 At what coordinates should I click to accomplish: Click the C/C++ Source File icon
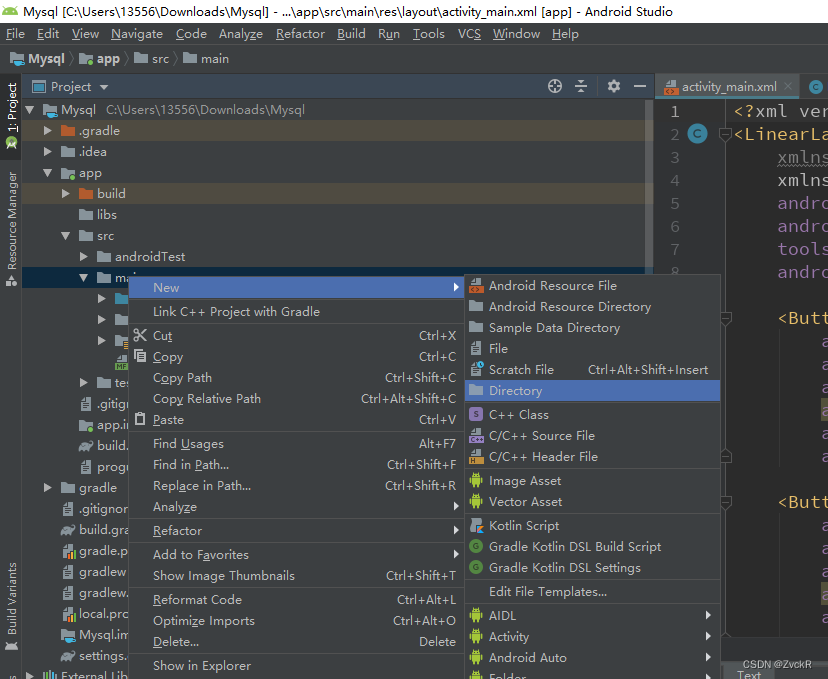pos(476,436)
